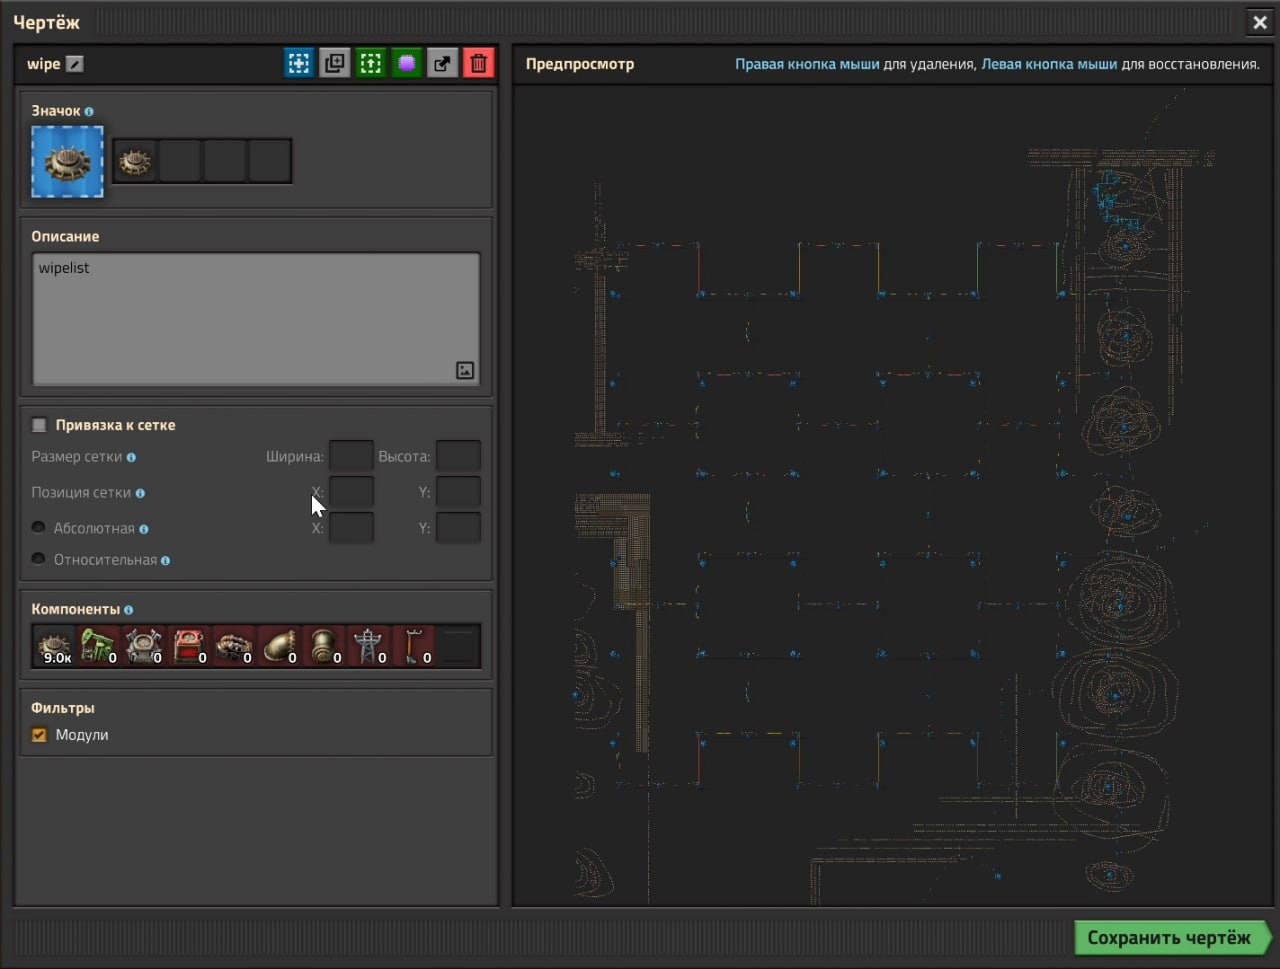Click the pencil icon to rename wipe
Viewport: 1280px width, 969px height.
tap(75, 64)
